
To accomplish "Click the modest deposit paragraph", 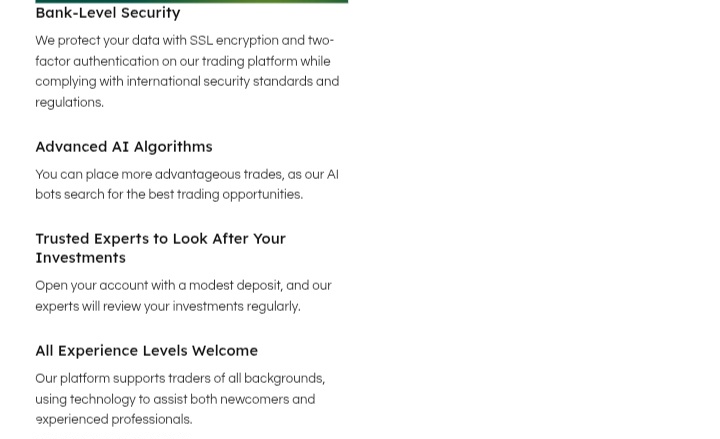I will [183, 296].
